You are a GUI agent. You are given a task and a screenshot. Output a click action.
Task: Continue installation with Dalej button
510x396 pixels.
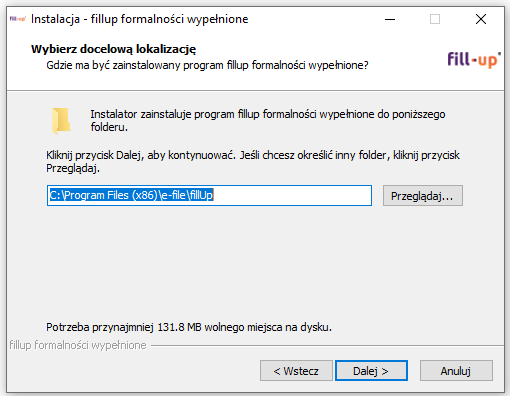[x=371, y=371]
